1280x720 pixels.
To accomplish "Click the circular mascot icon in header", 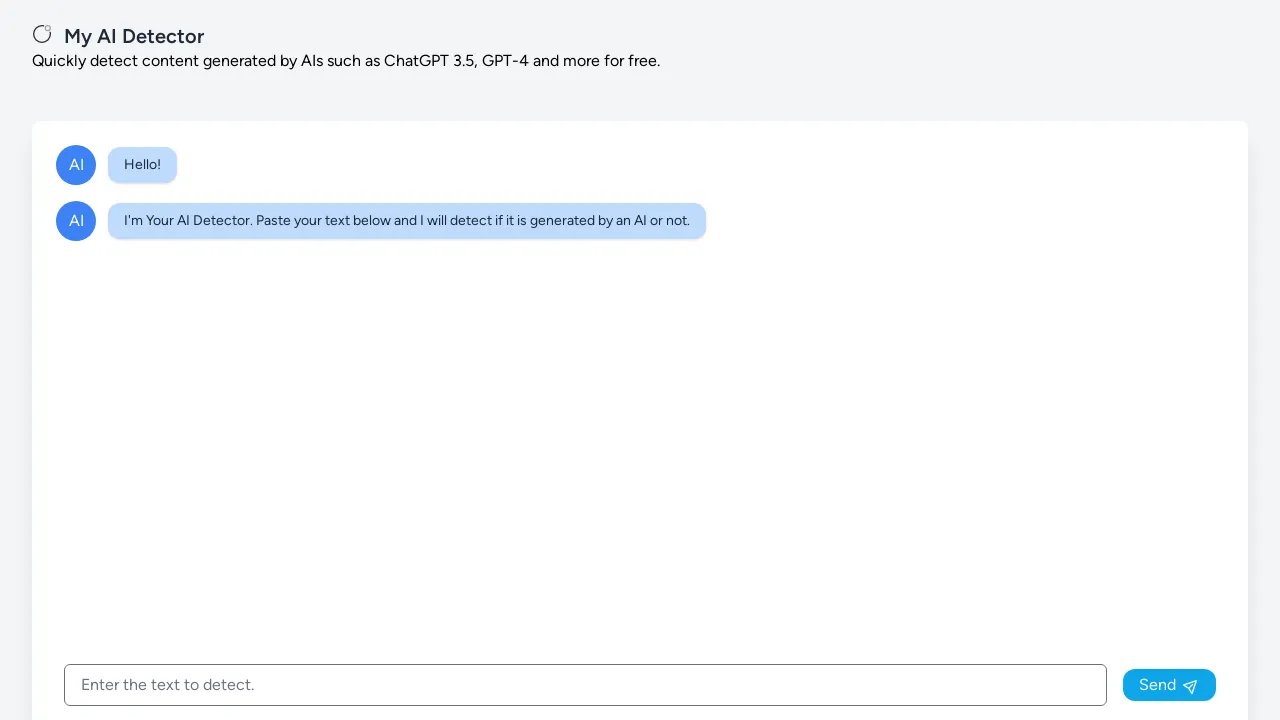I will (42, 34).
